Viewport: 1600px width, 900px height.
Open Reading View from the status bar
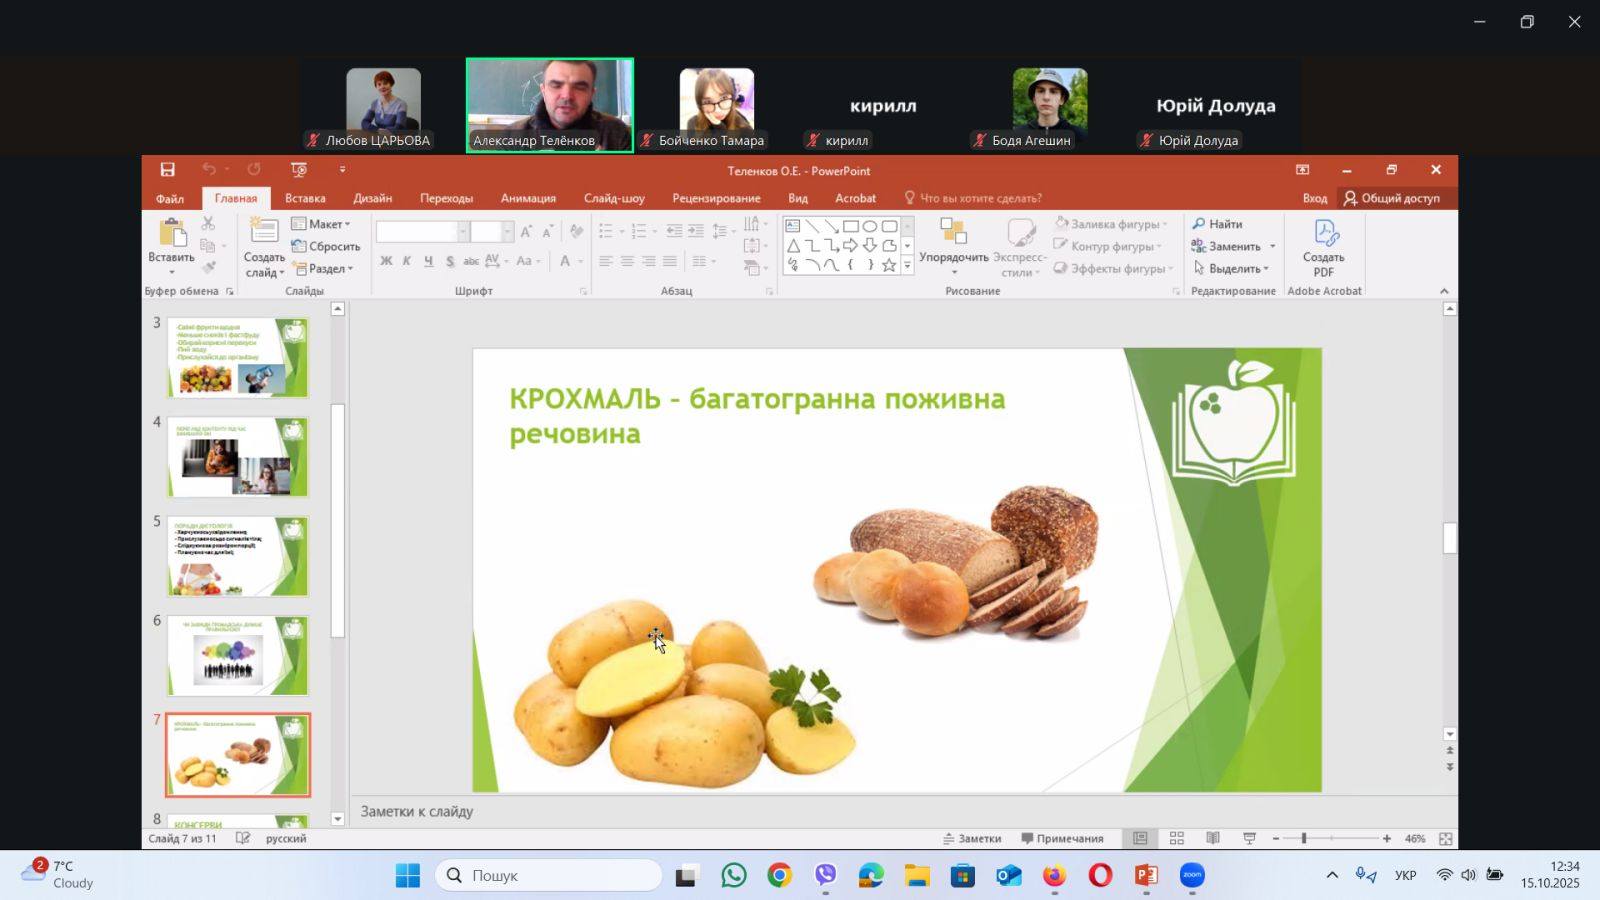pyautogui.click(x=1213, y=839)
